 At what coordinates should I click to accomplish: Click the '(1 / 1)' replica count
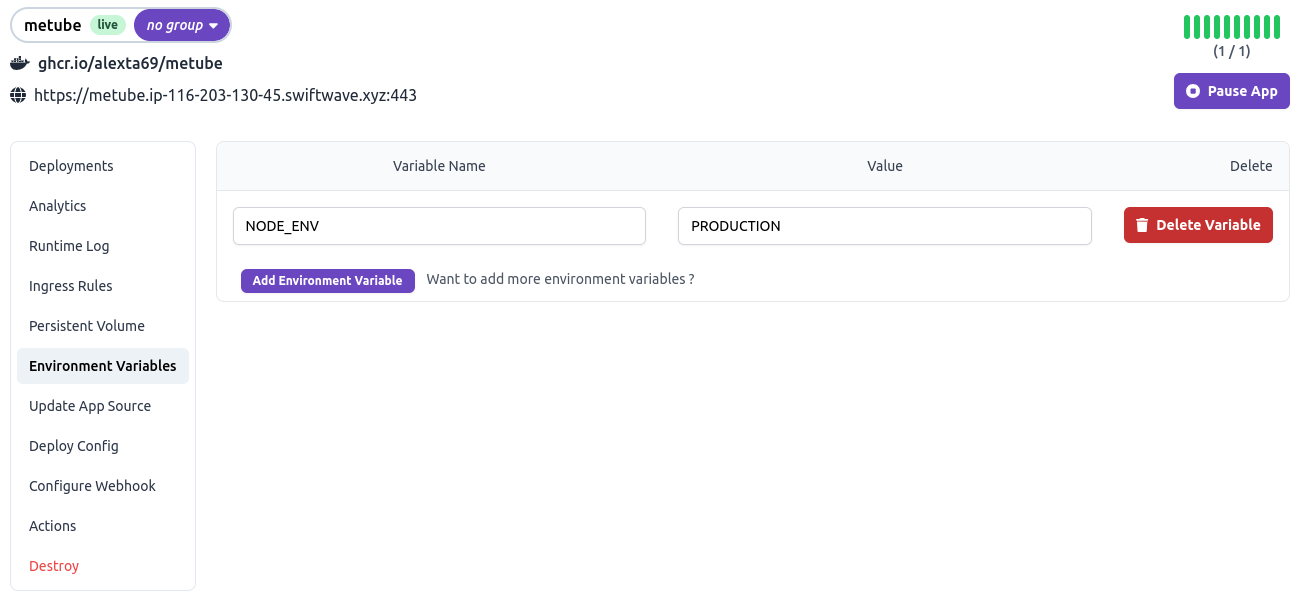tap(1232, 52)
